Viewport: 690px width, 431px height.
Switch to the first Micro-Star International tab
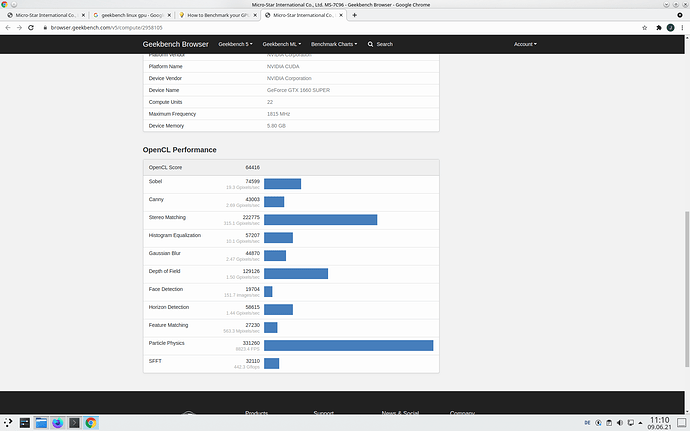click(46, 15)
